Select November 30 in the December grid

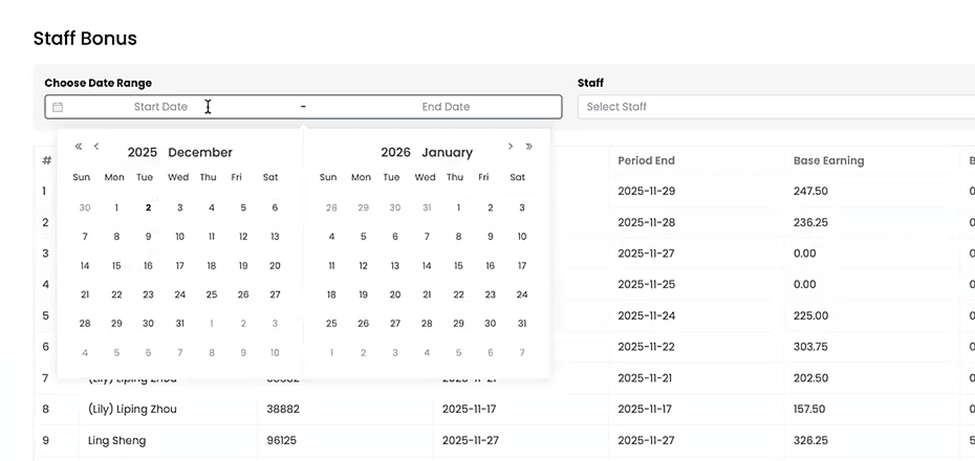click(85, 208)
